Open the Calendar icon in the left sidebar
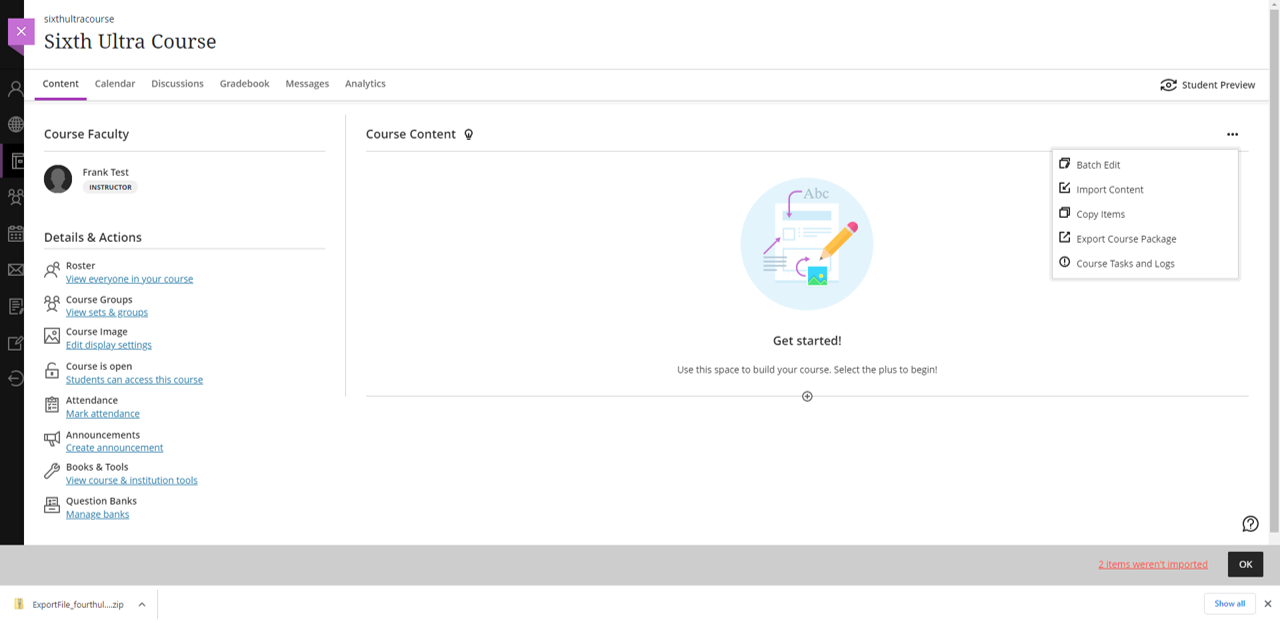This screenshot has height=623, width=1280. coord(15,233)
